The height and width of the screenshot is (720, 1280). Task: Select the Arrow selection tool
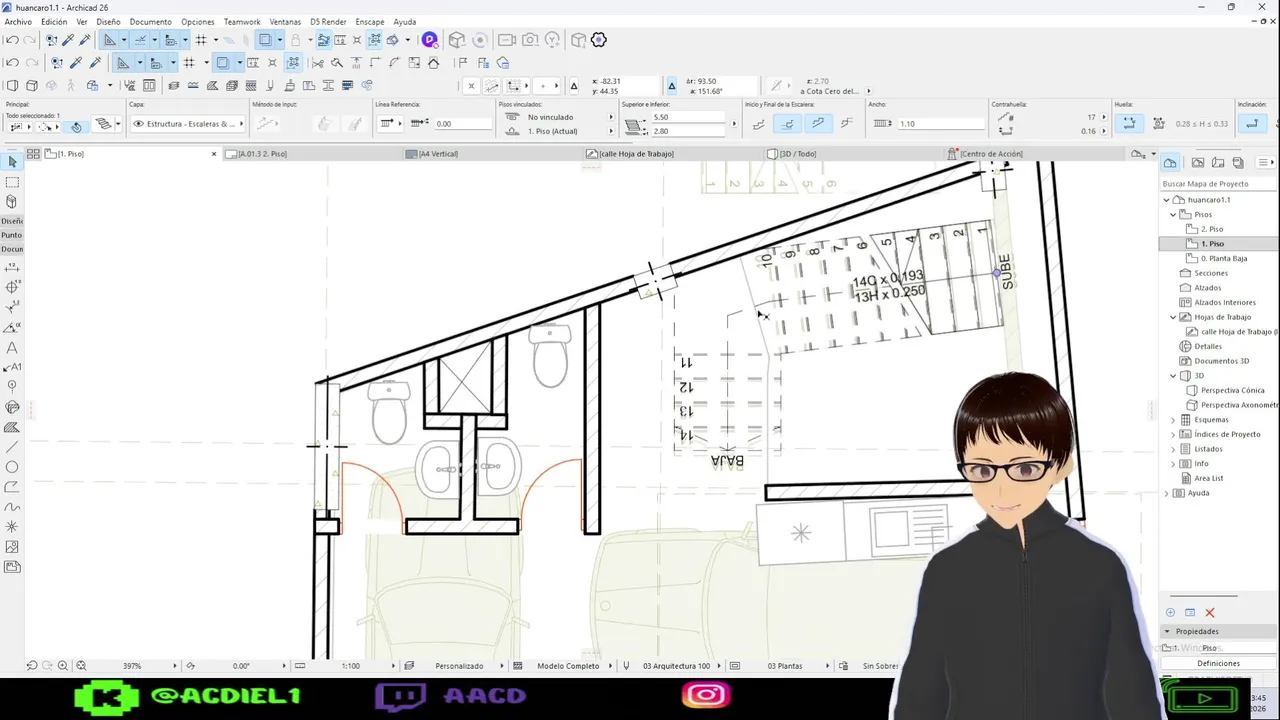(x=12, y=162)
